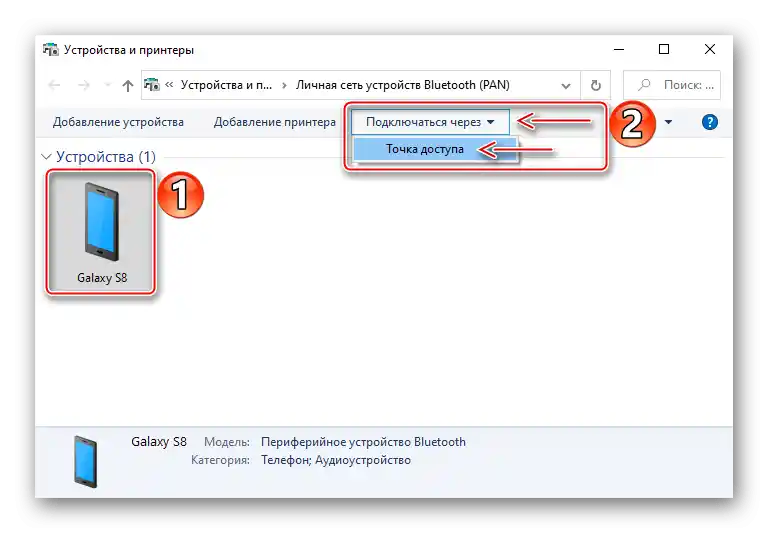Close the Устройства и принтеры window

pos(710,49)
